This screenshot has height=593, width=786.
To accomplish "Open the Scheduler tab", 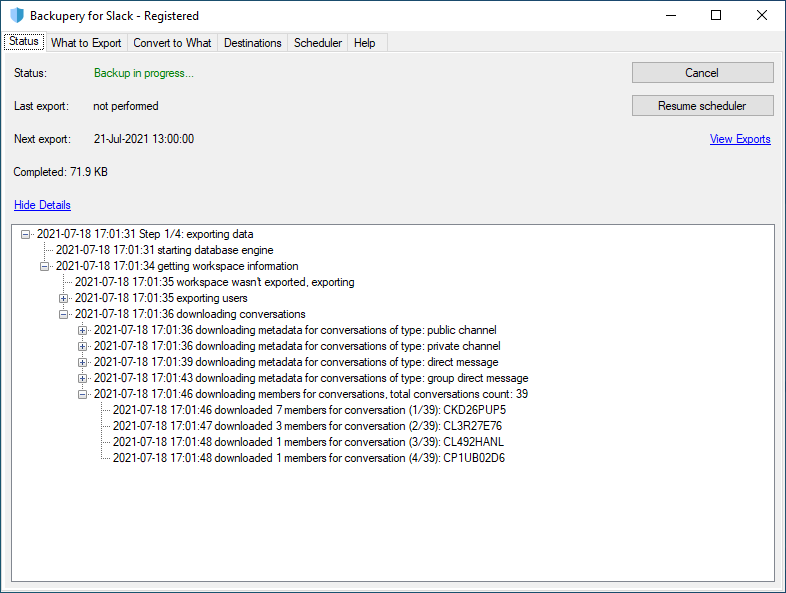I will pyautogui.click(x=318, y=43).
